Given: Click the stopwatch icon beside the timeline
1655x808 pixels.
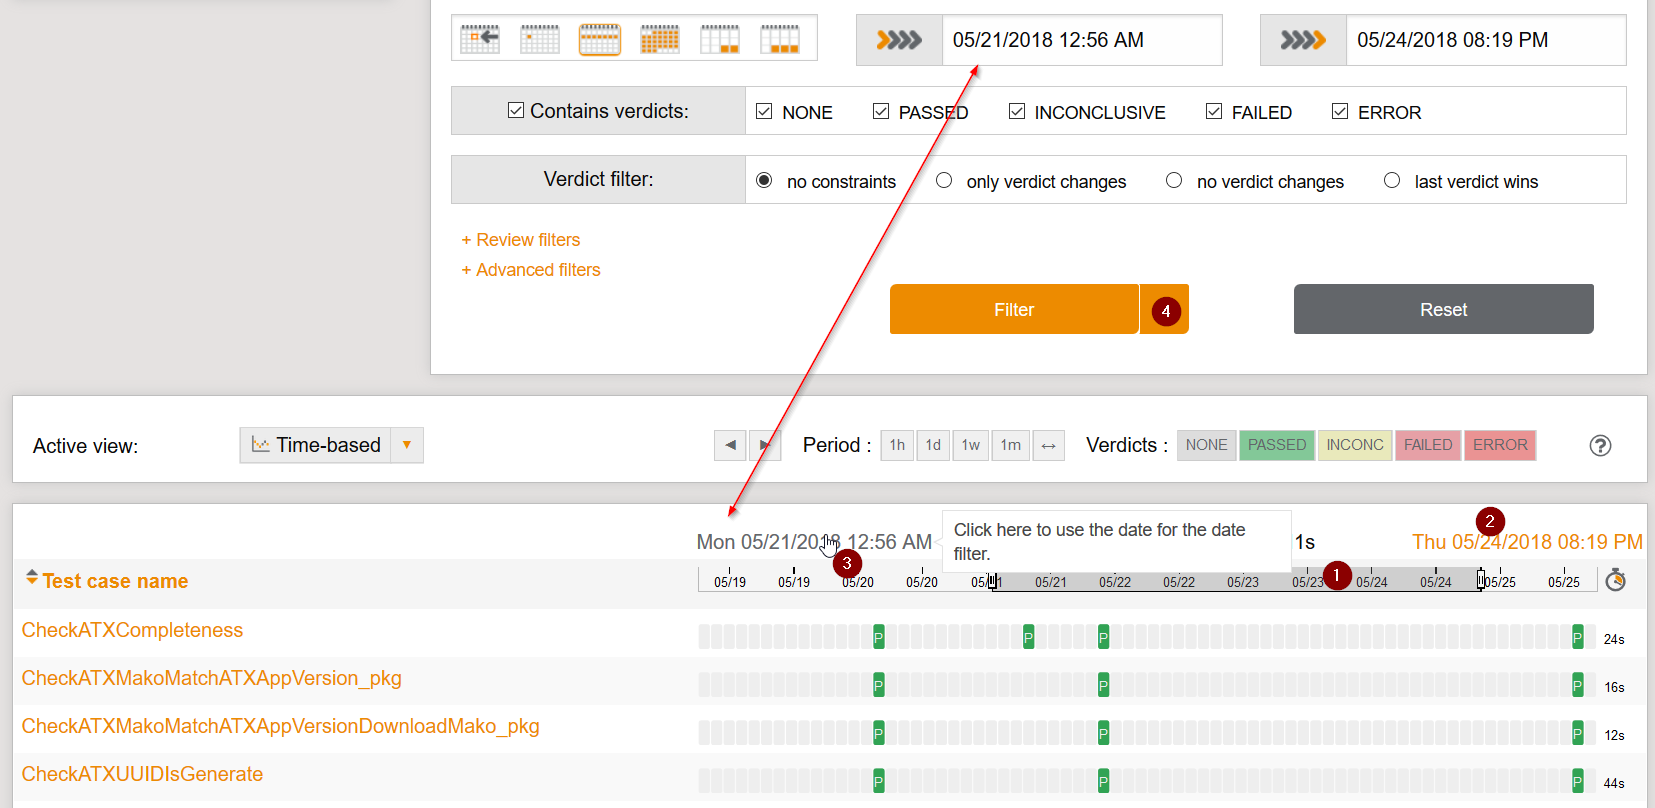Looking at the screenshot, I should [1615, 581].
